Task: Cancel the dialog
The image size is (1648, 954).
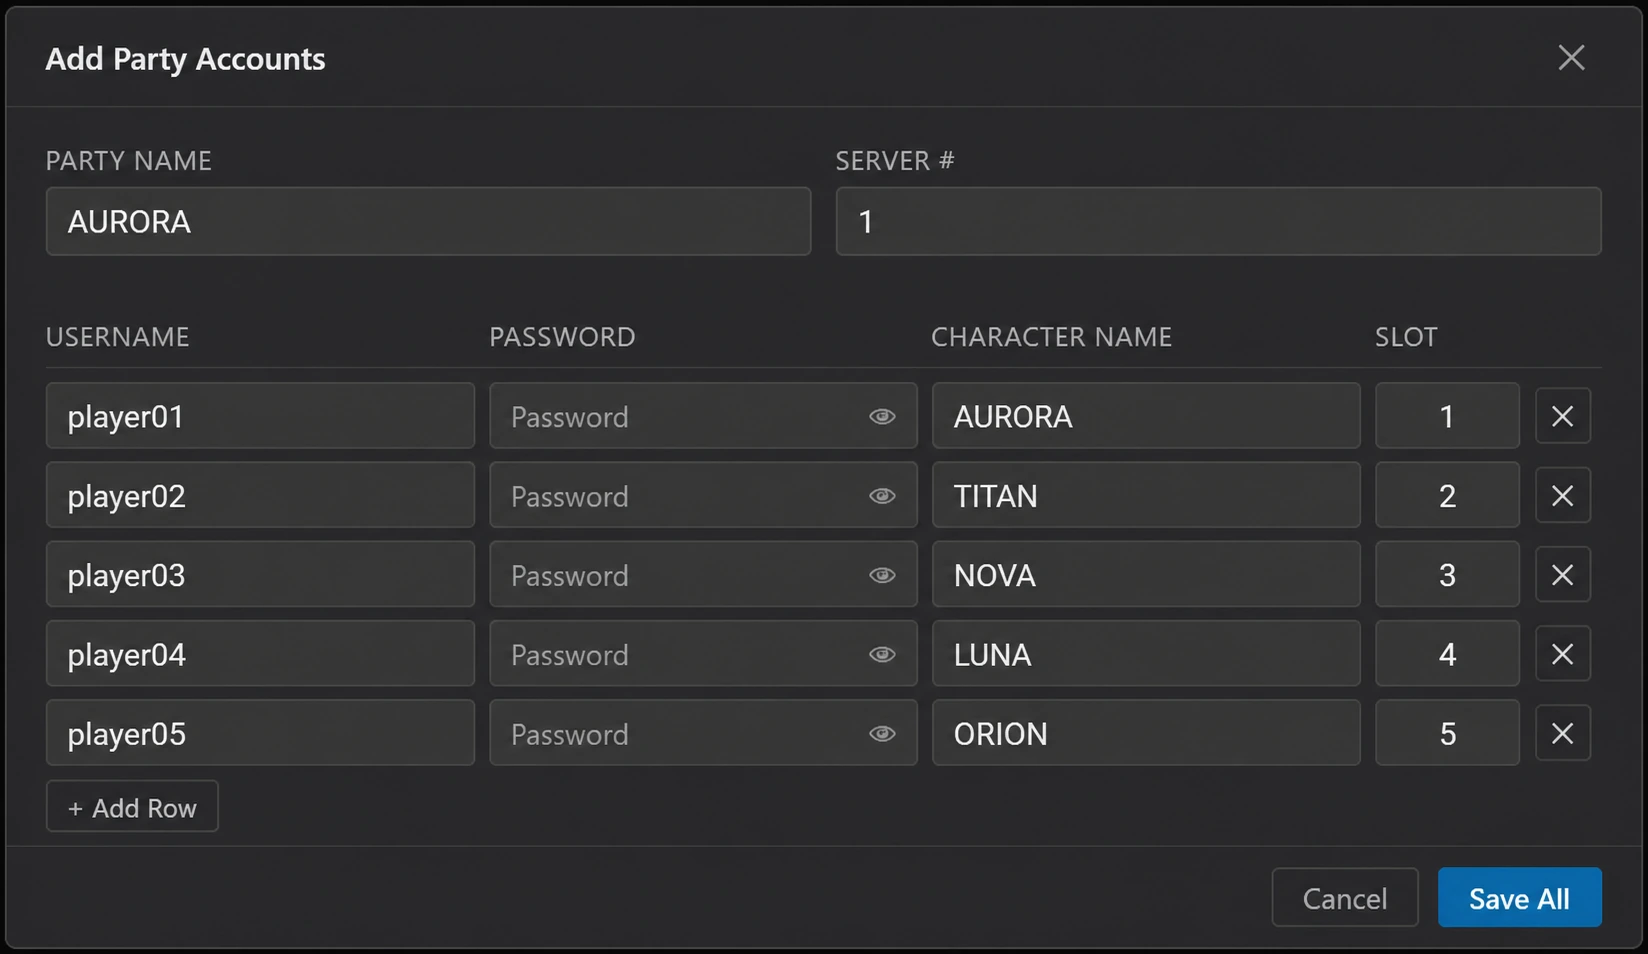Action: (1344, 897)
